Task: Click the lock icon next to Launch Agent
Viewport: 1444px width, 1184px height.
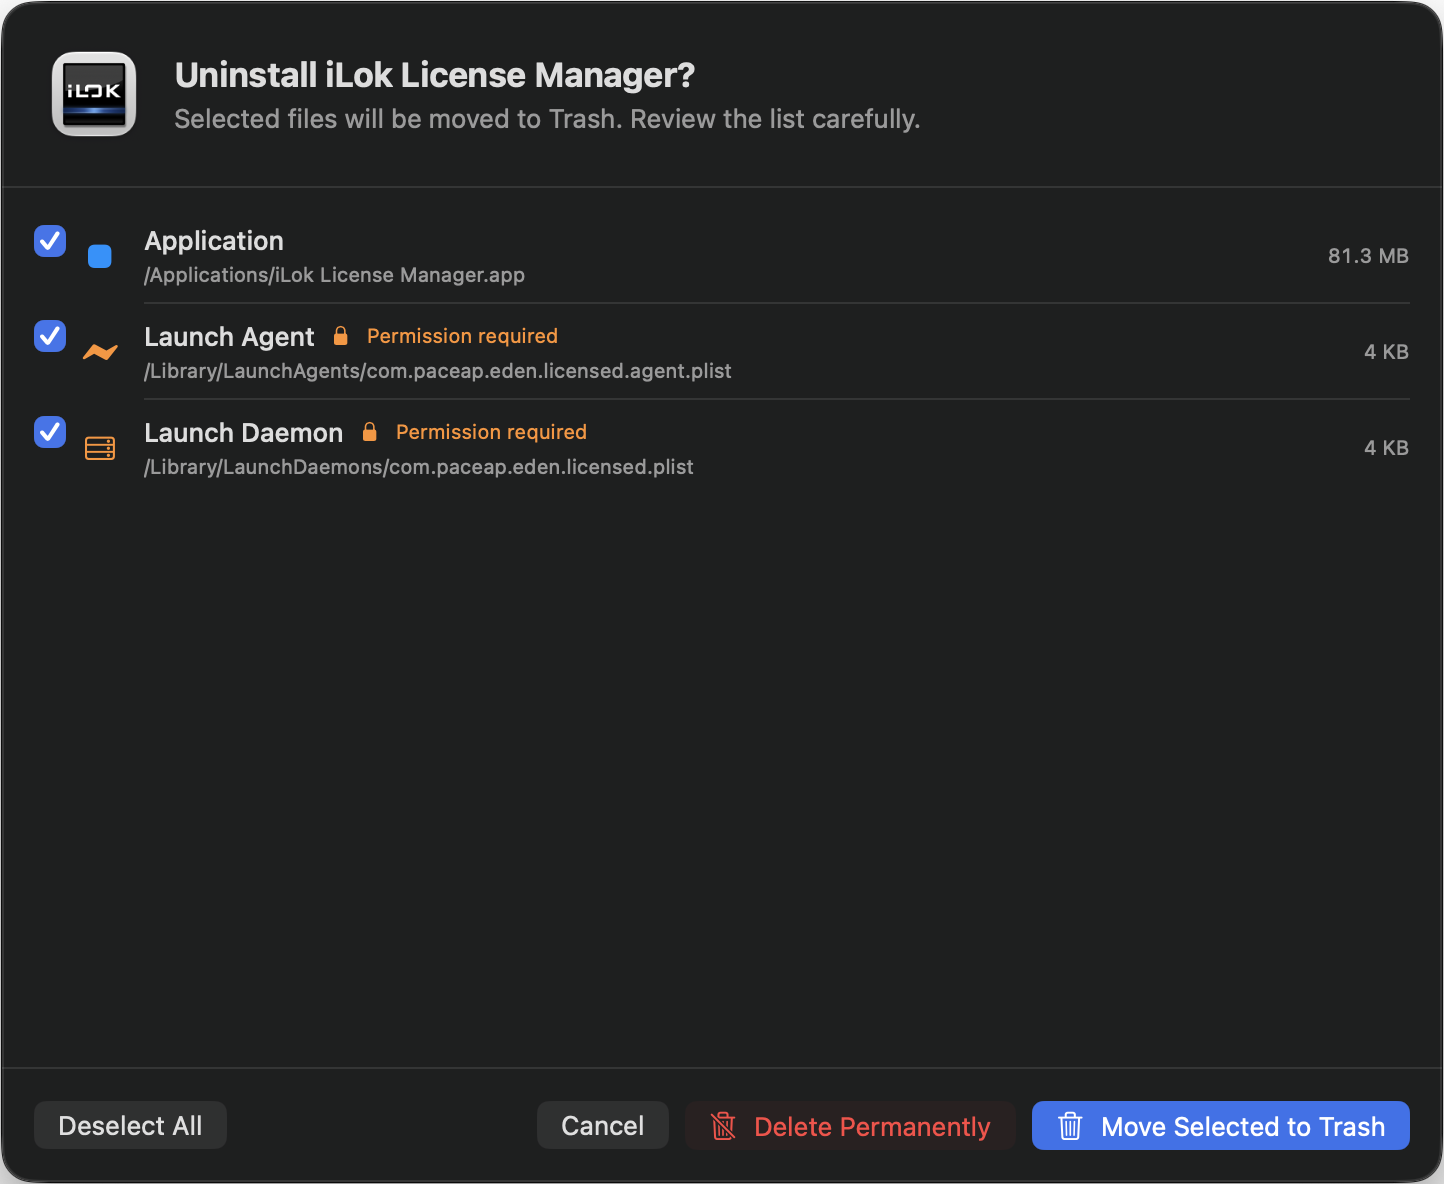Action: point(341,336)
